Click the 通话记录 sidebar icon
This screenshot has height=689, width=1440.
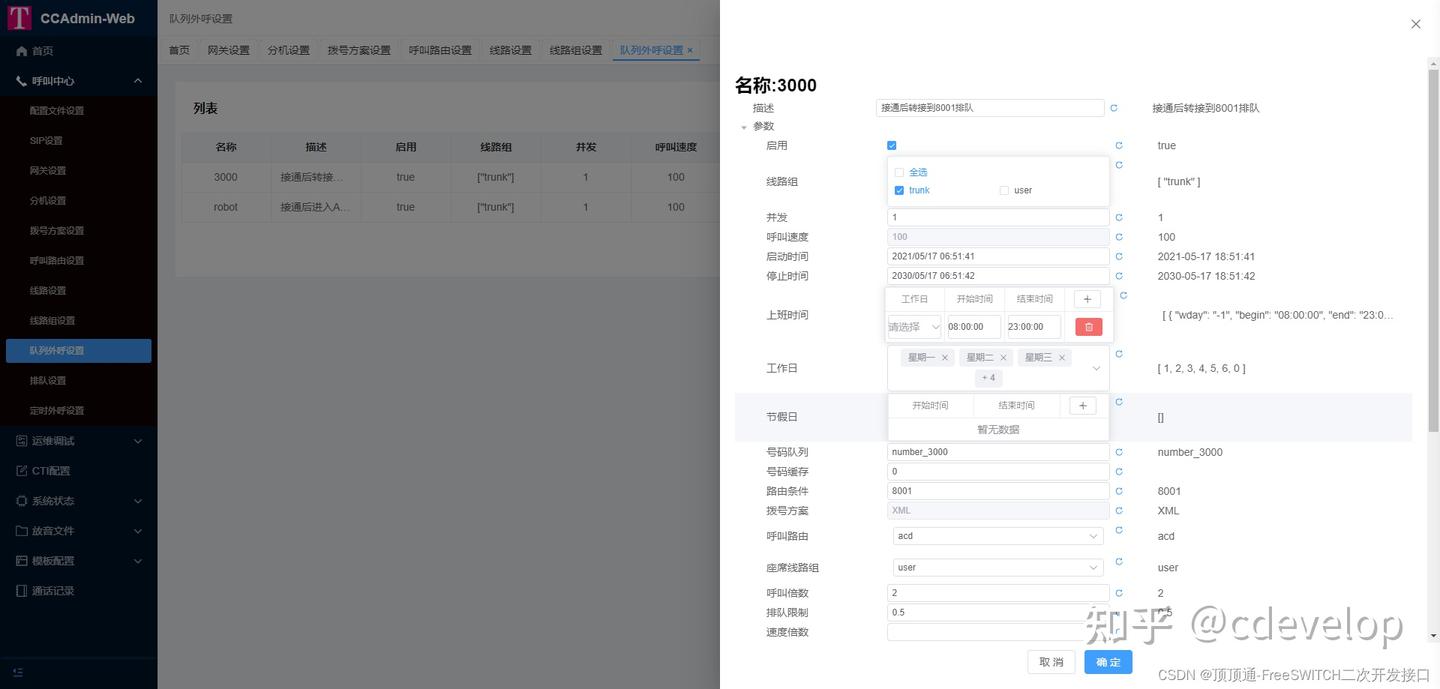[x=21, y=590]
